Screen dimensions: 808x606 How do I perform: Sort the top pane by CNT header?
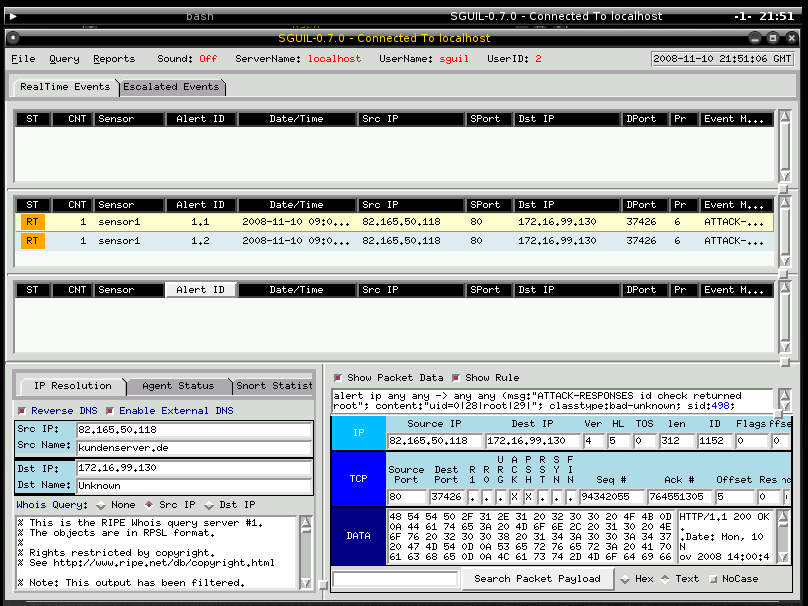coord(72,119)
